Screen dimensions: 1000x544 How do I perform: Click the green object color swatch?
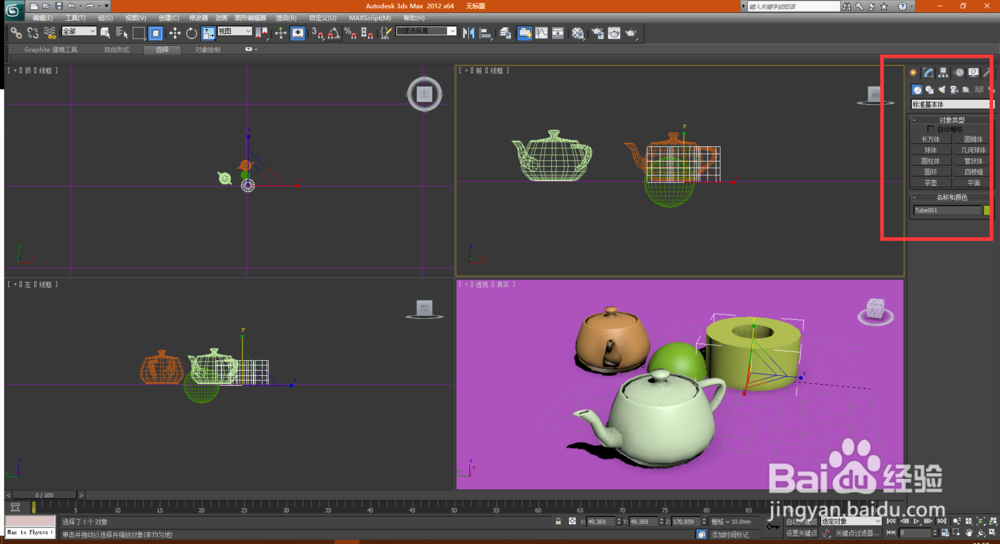point(986,210)
